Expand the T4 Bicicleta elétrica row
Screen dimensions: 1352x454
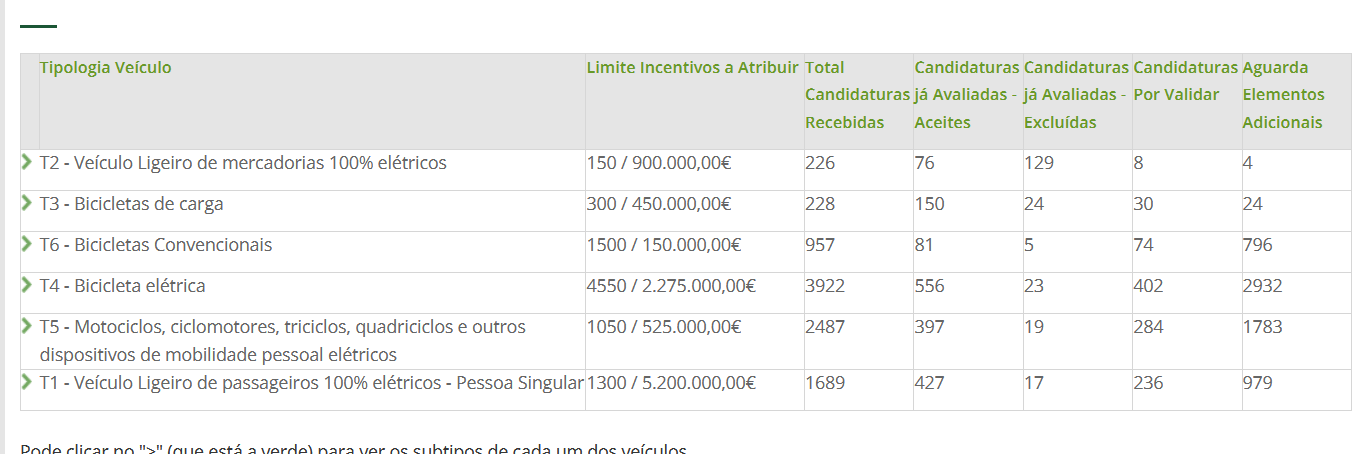click(27, 284)
